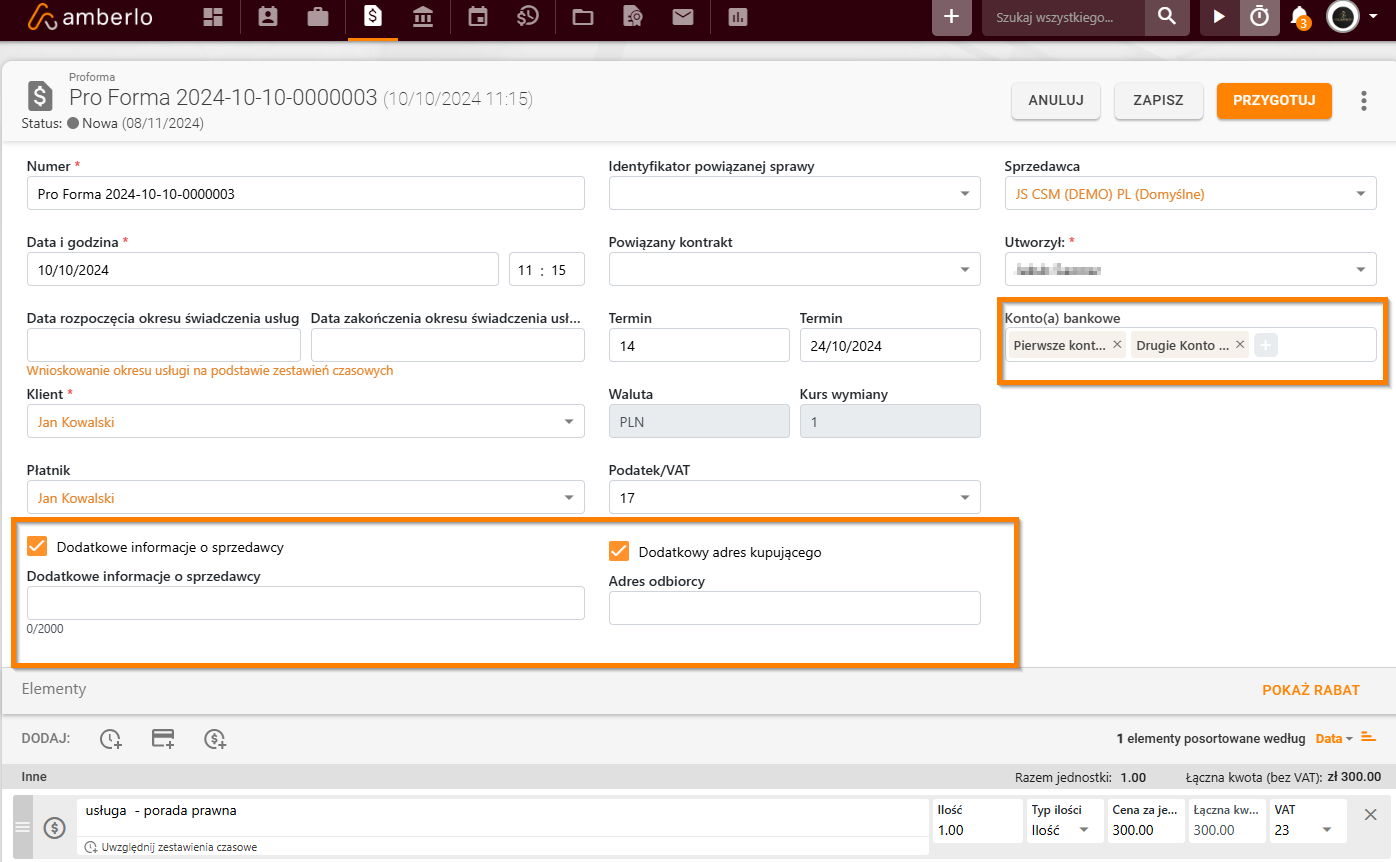This screenshot has width=1396, height=862.
Task: Open the dashboard icon in top bar
Action: (x=213, y=17)
